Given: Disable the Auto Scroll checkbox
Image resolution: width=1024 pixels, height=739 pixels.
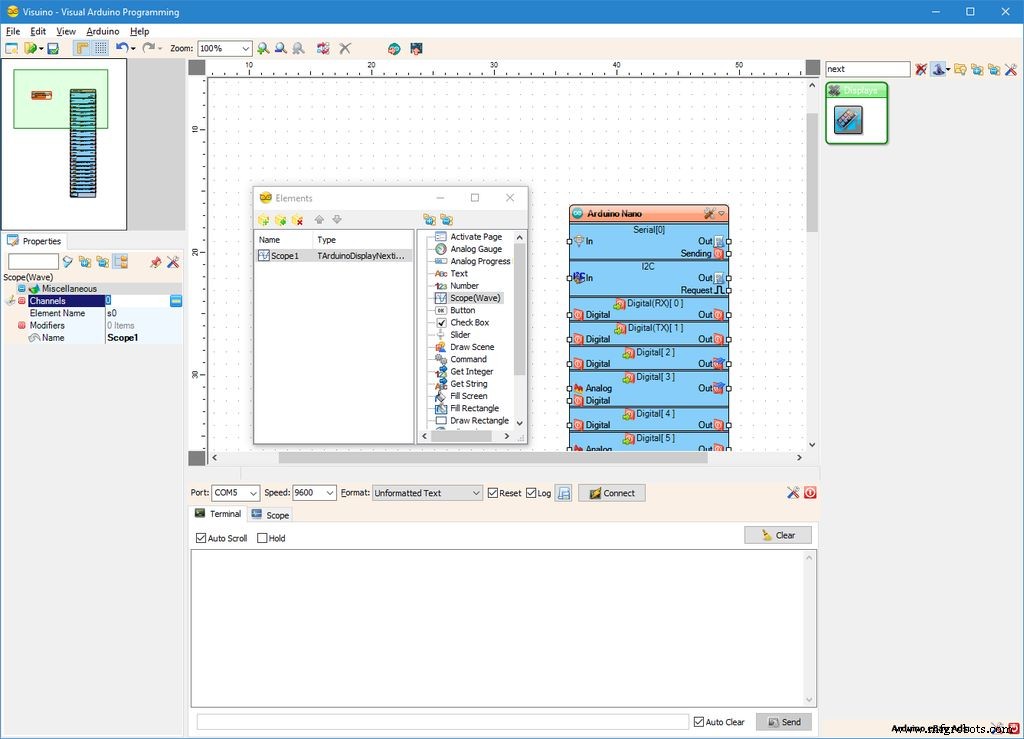Looking at the screenshot, I should (201, 537).
